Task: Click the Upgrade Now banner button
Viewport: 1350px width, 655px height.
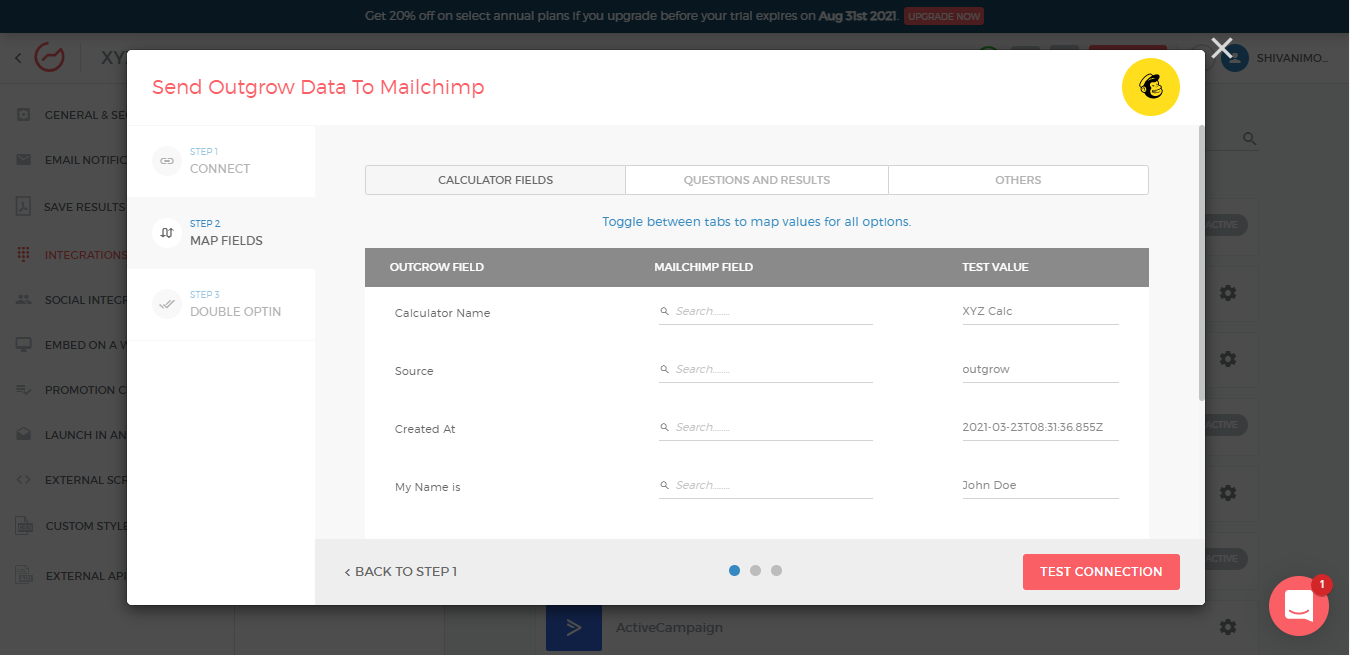Action: (943, 17)
